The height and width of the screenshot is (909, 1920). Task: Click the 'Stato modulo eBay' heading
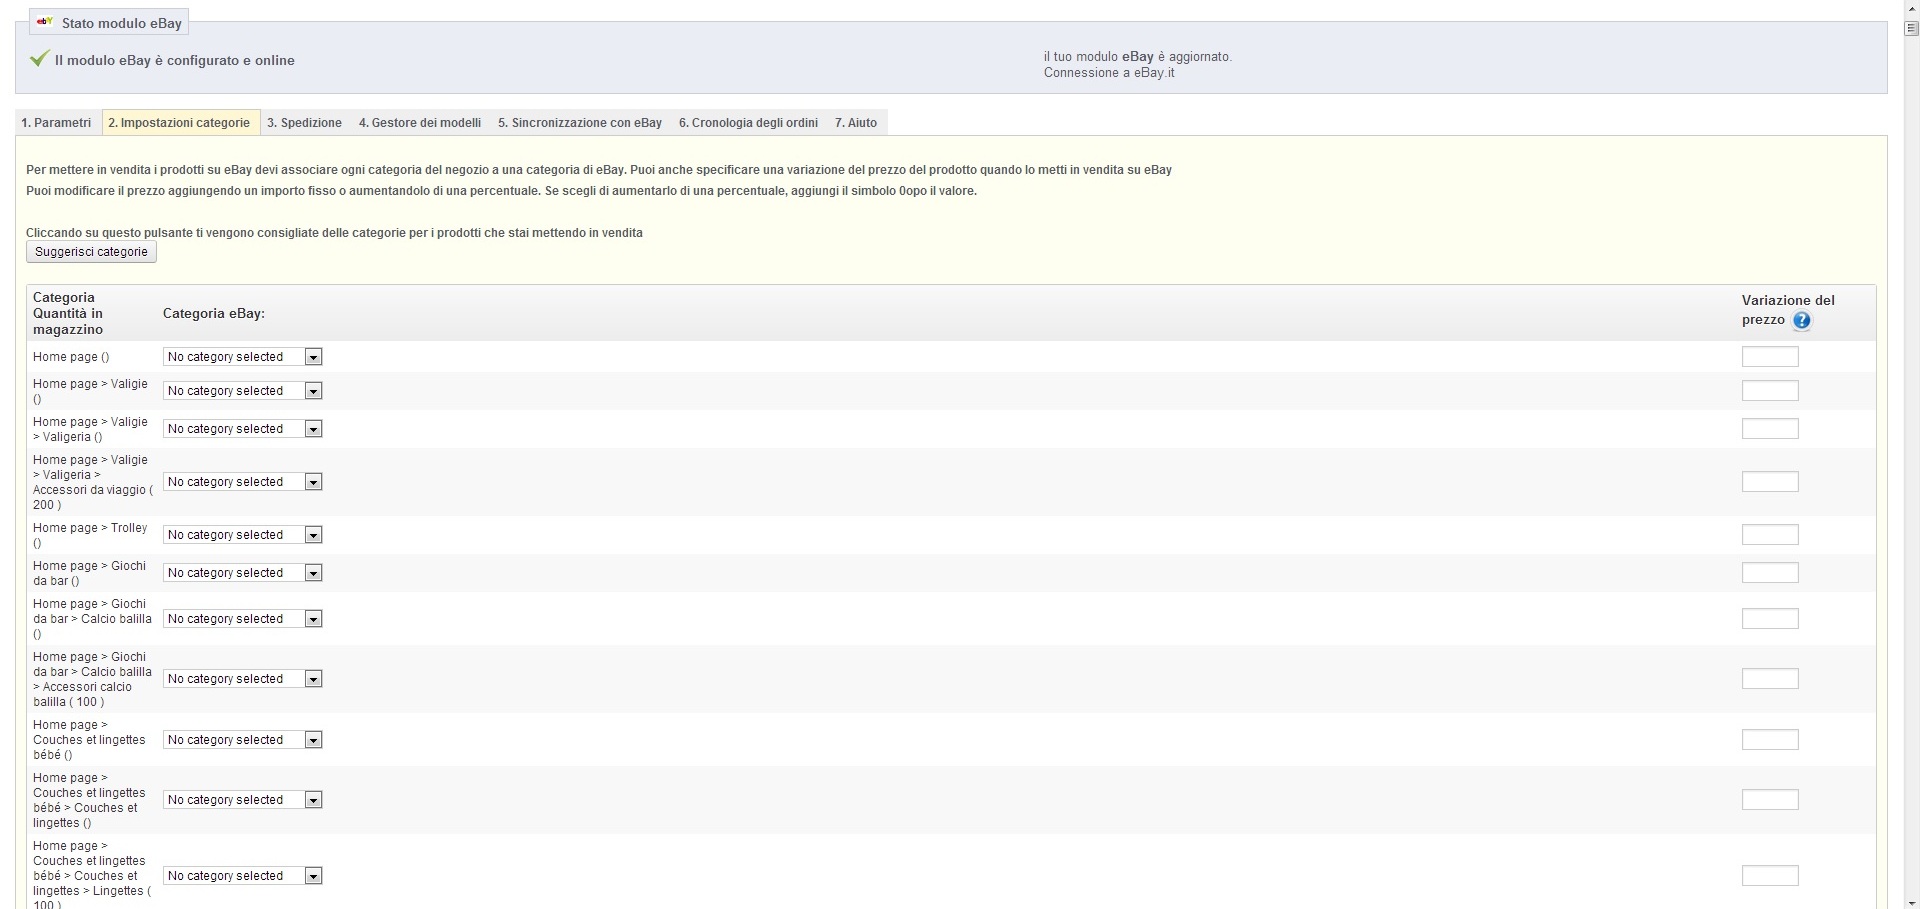click(x=122, y=23)
